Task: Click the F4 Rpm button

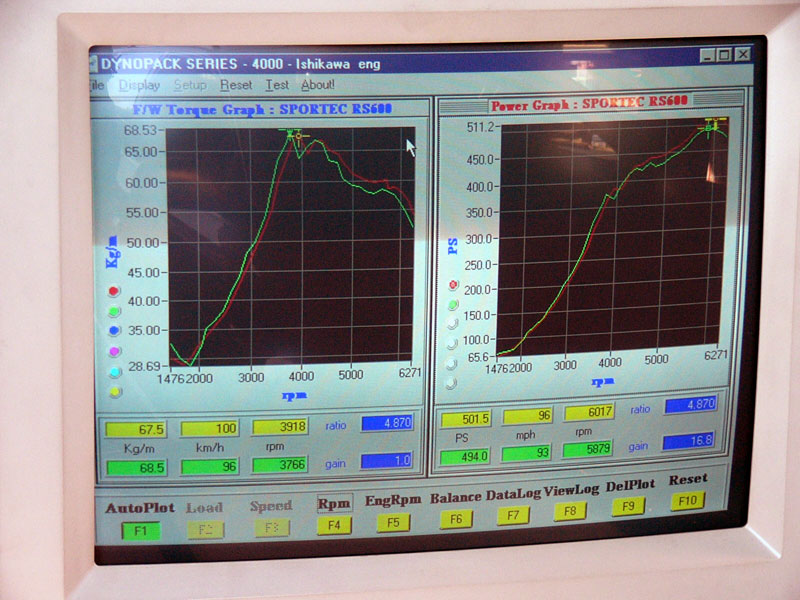Action: pyautogui.click(x=334, y=525)
